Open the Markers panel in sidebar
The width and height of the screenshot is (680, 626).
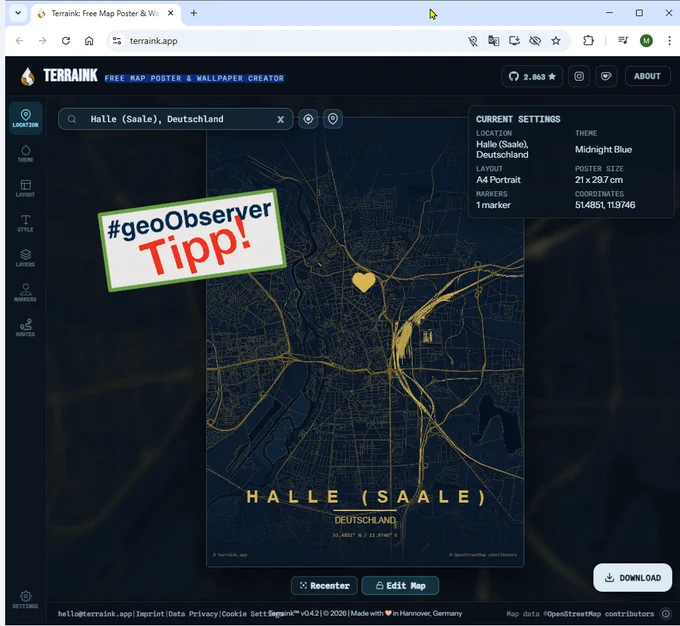point(26,293)
